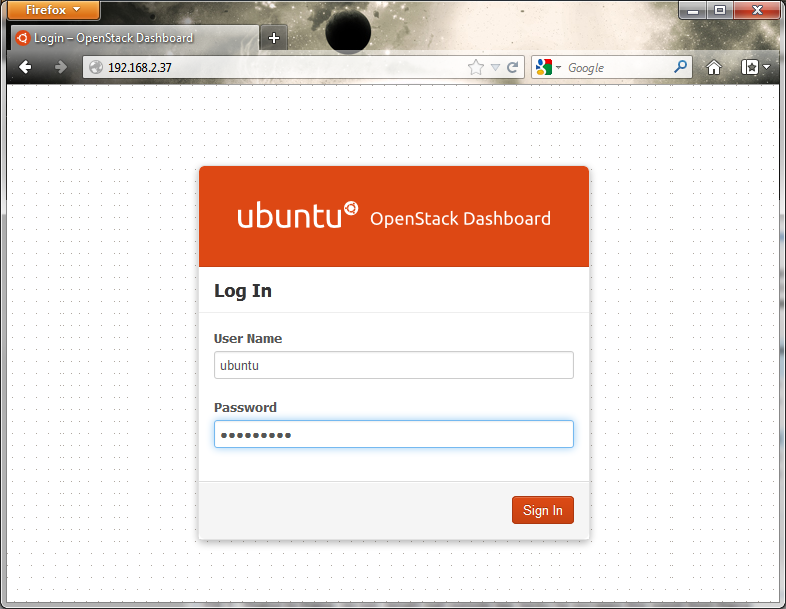
Task: Open the Google search engine selector
Action: pos(548,67)
